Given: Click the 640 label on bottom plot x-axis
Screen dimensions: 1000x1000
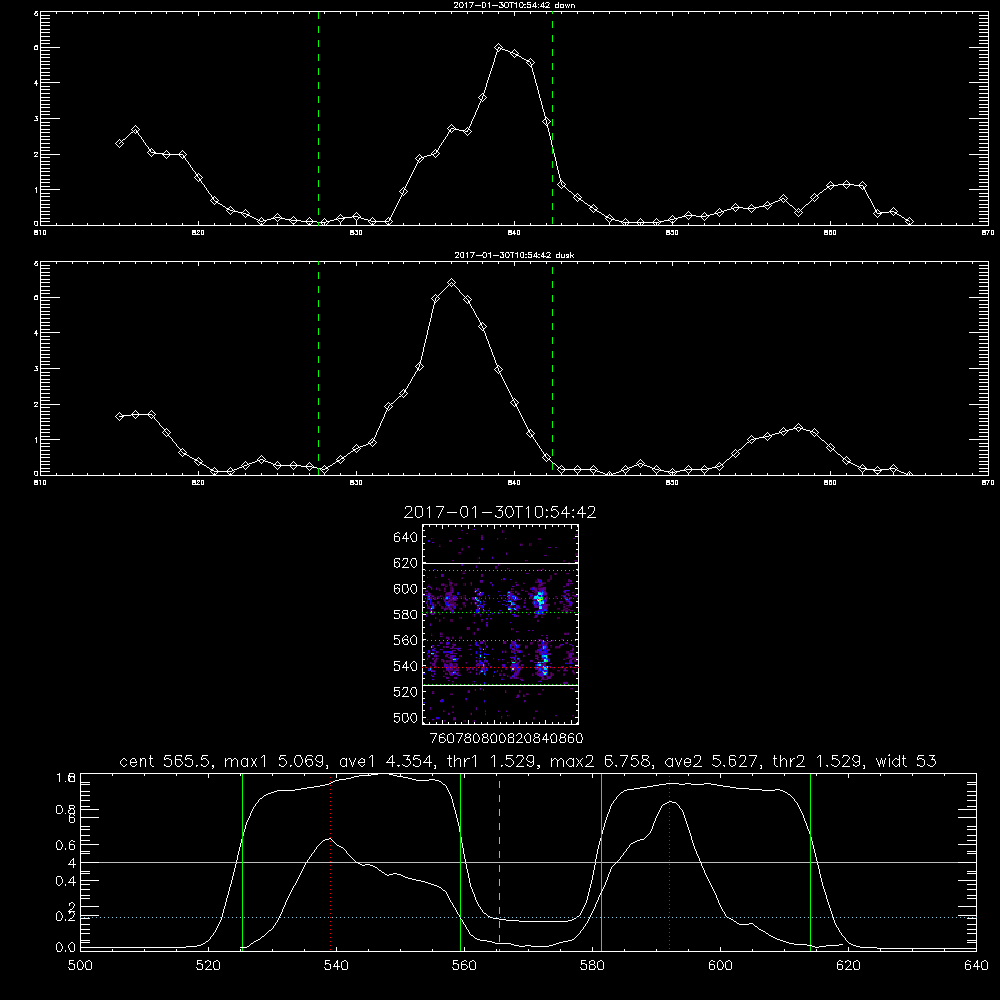Looking at the screenshot, I should point(976,966).
